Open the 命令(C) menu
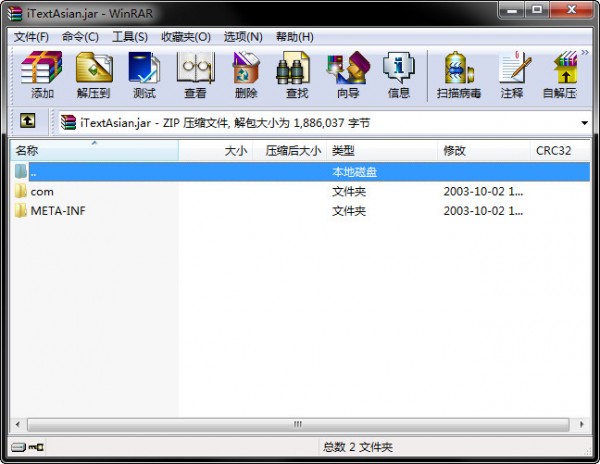 point(80,37)
